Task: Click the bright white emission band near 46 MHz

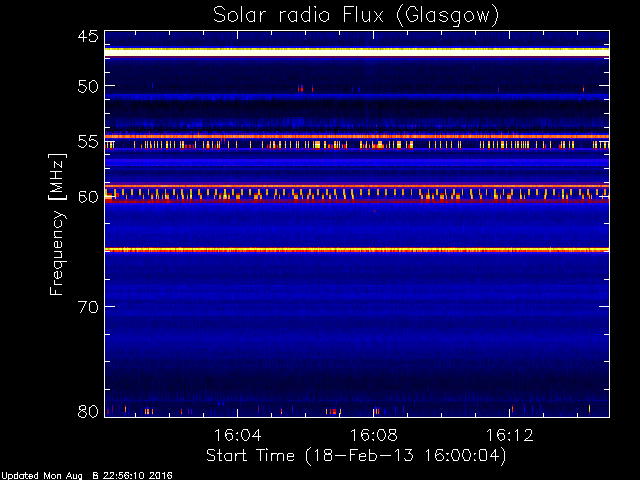Action: click(x=357, y=52)
